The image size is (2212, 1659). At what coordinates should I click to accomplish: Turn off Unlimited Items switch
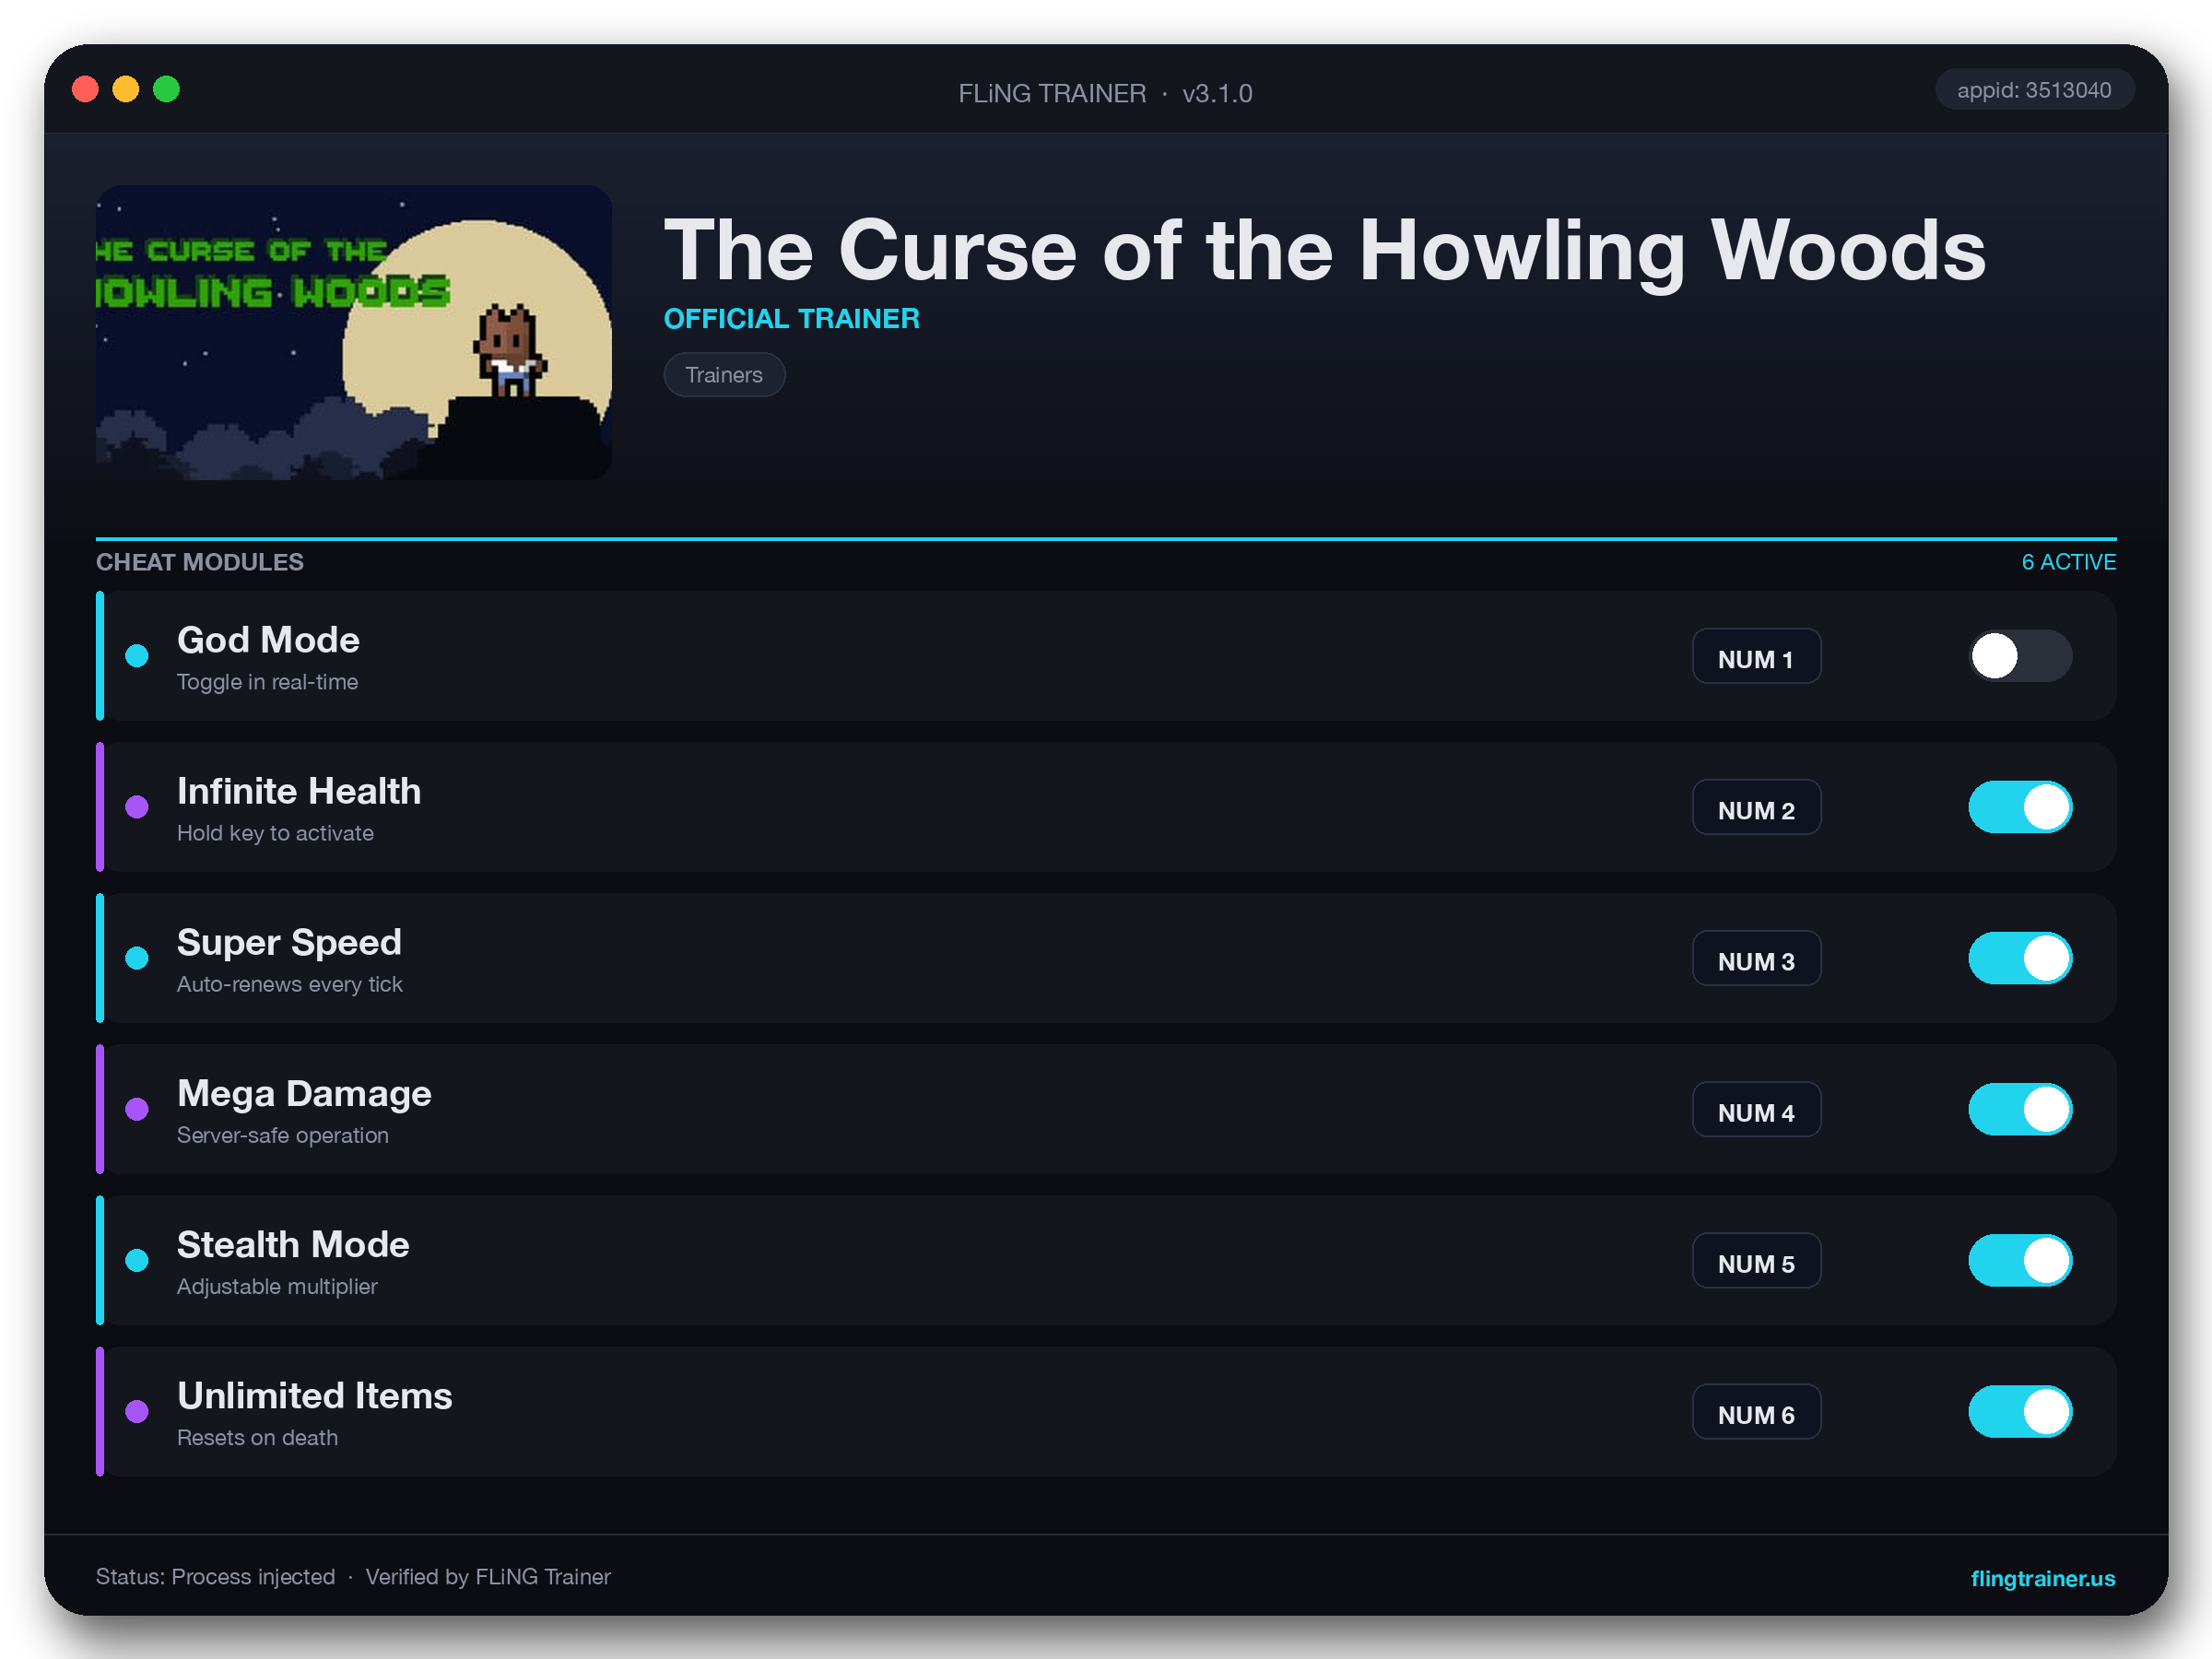pos(2020,1411)
